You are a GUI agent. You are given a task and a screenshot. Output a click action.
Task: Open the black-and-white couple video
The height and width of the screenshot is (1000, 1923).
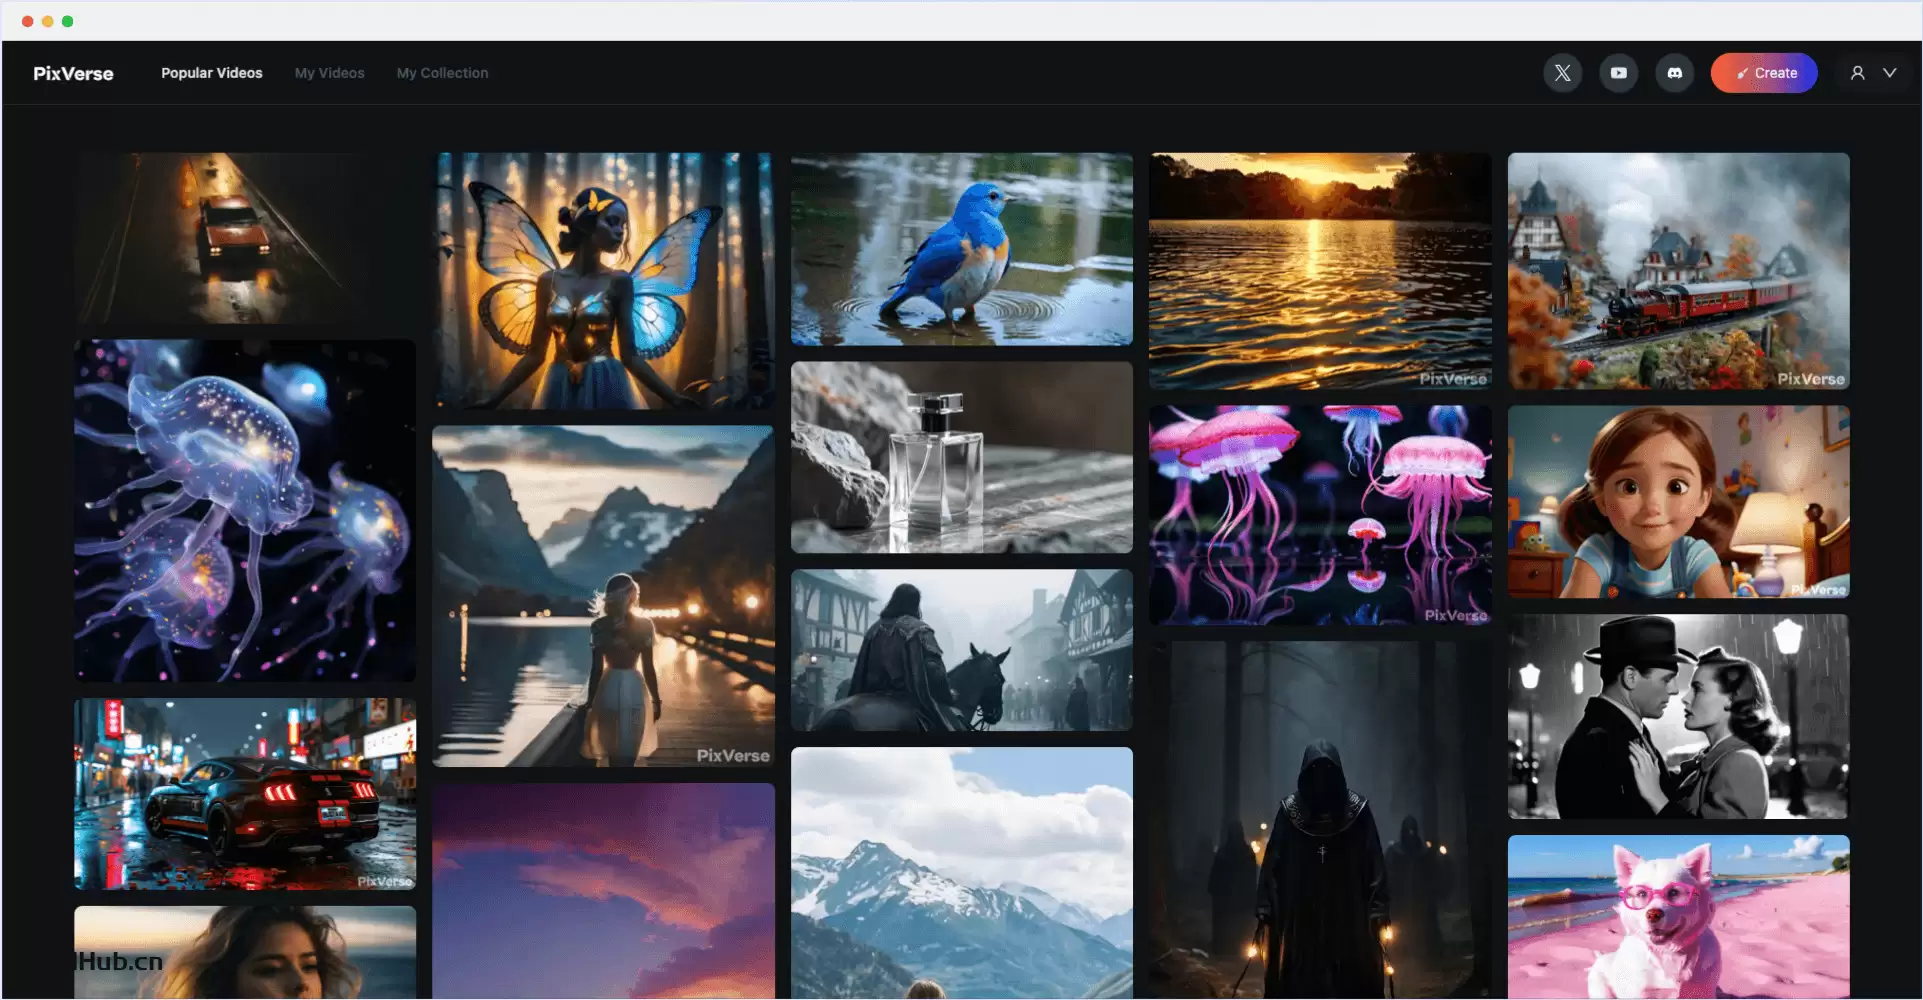[x=1679, y=717]
